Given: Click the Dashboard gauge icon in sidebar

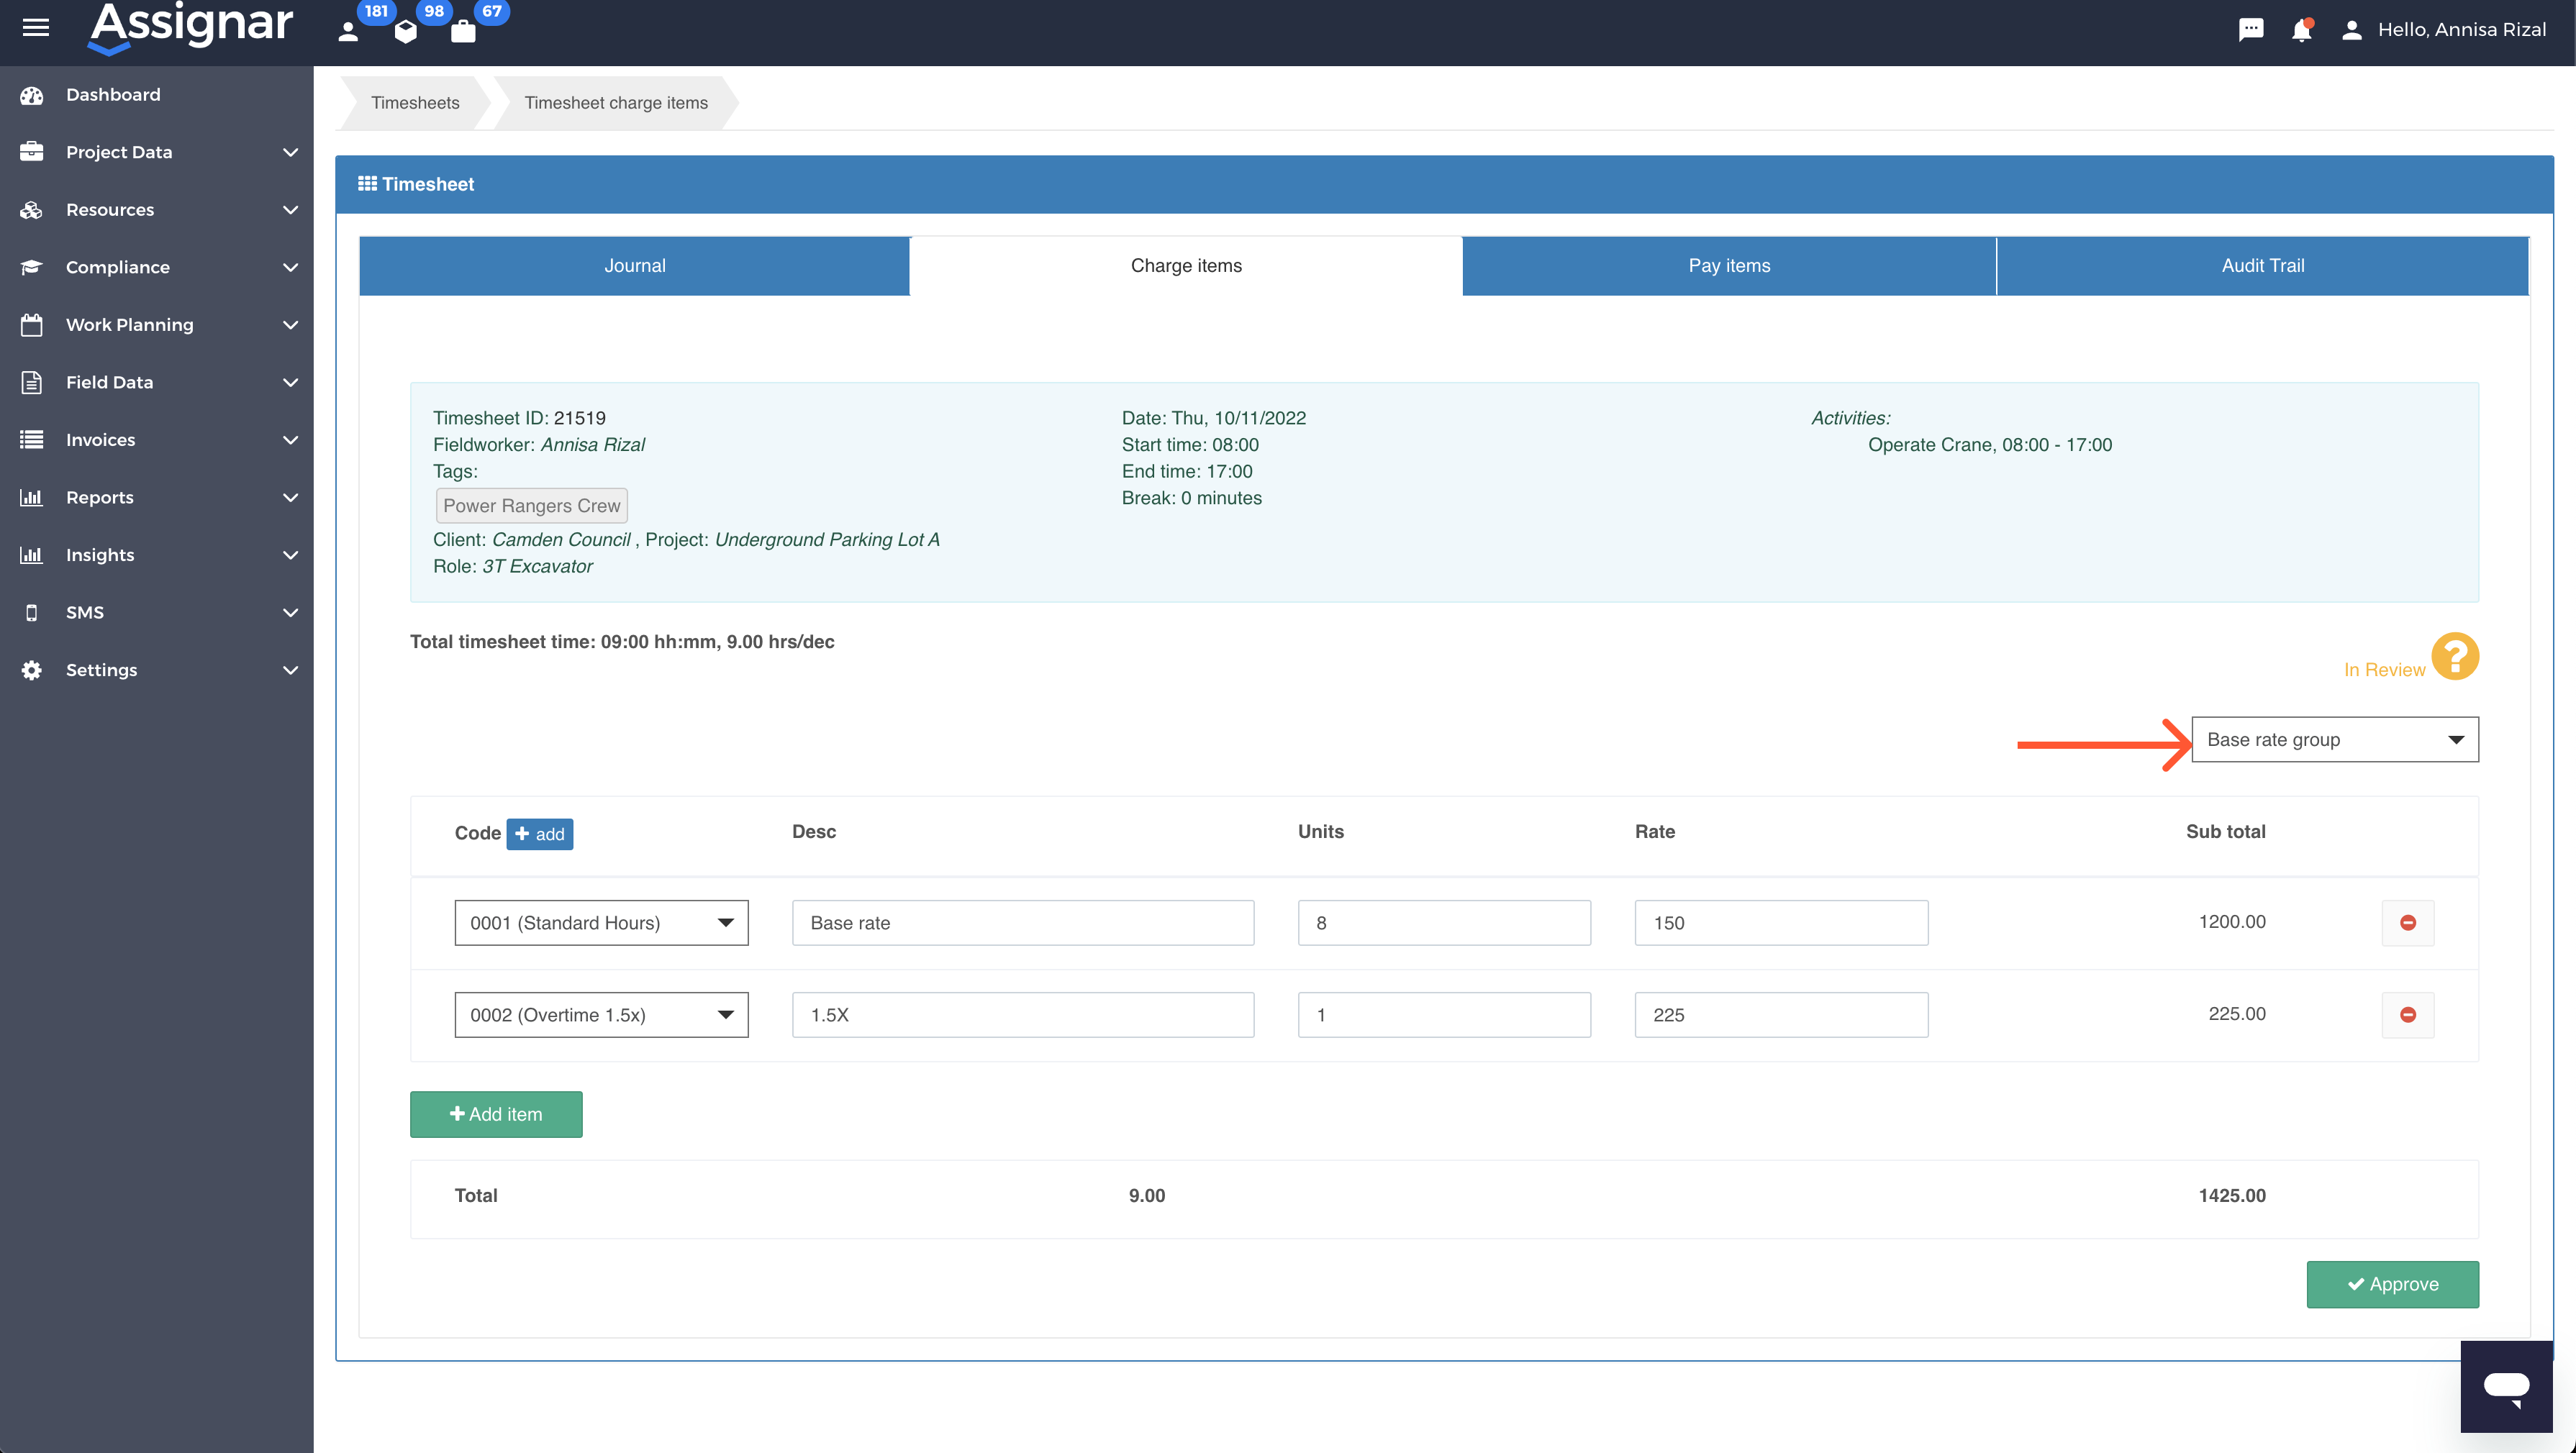Looking at the screenshot, I should coord(31,94).
